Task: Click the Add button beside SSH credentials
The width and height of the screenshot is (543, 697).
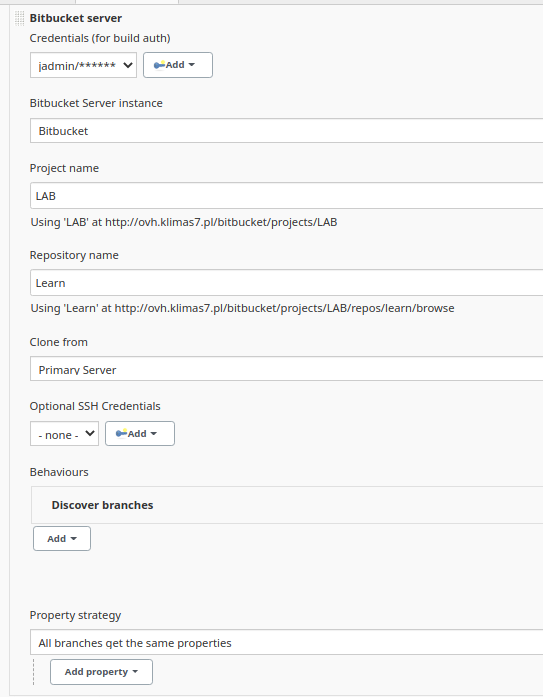Action: tap(140, 433)
